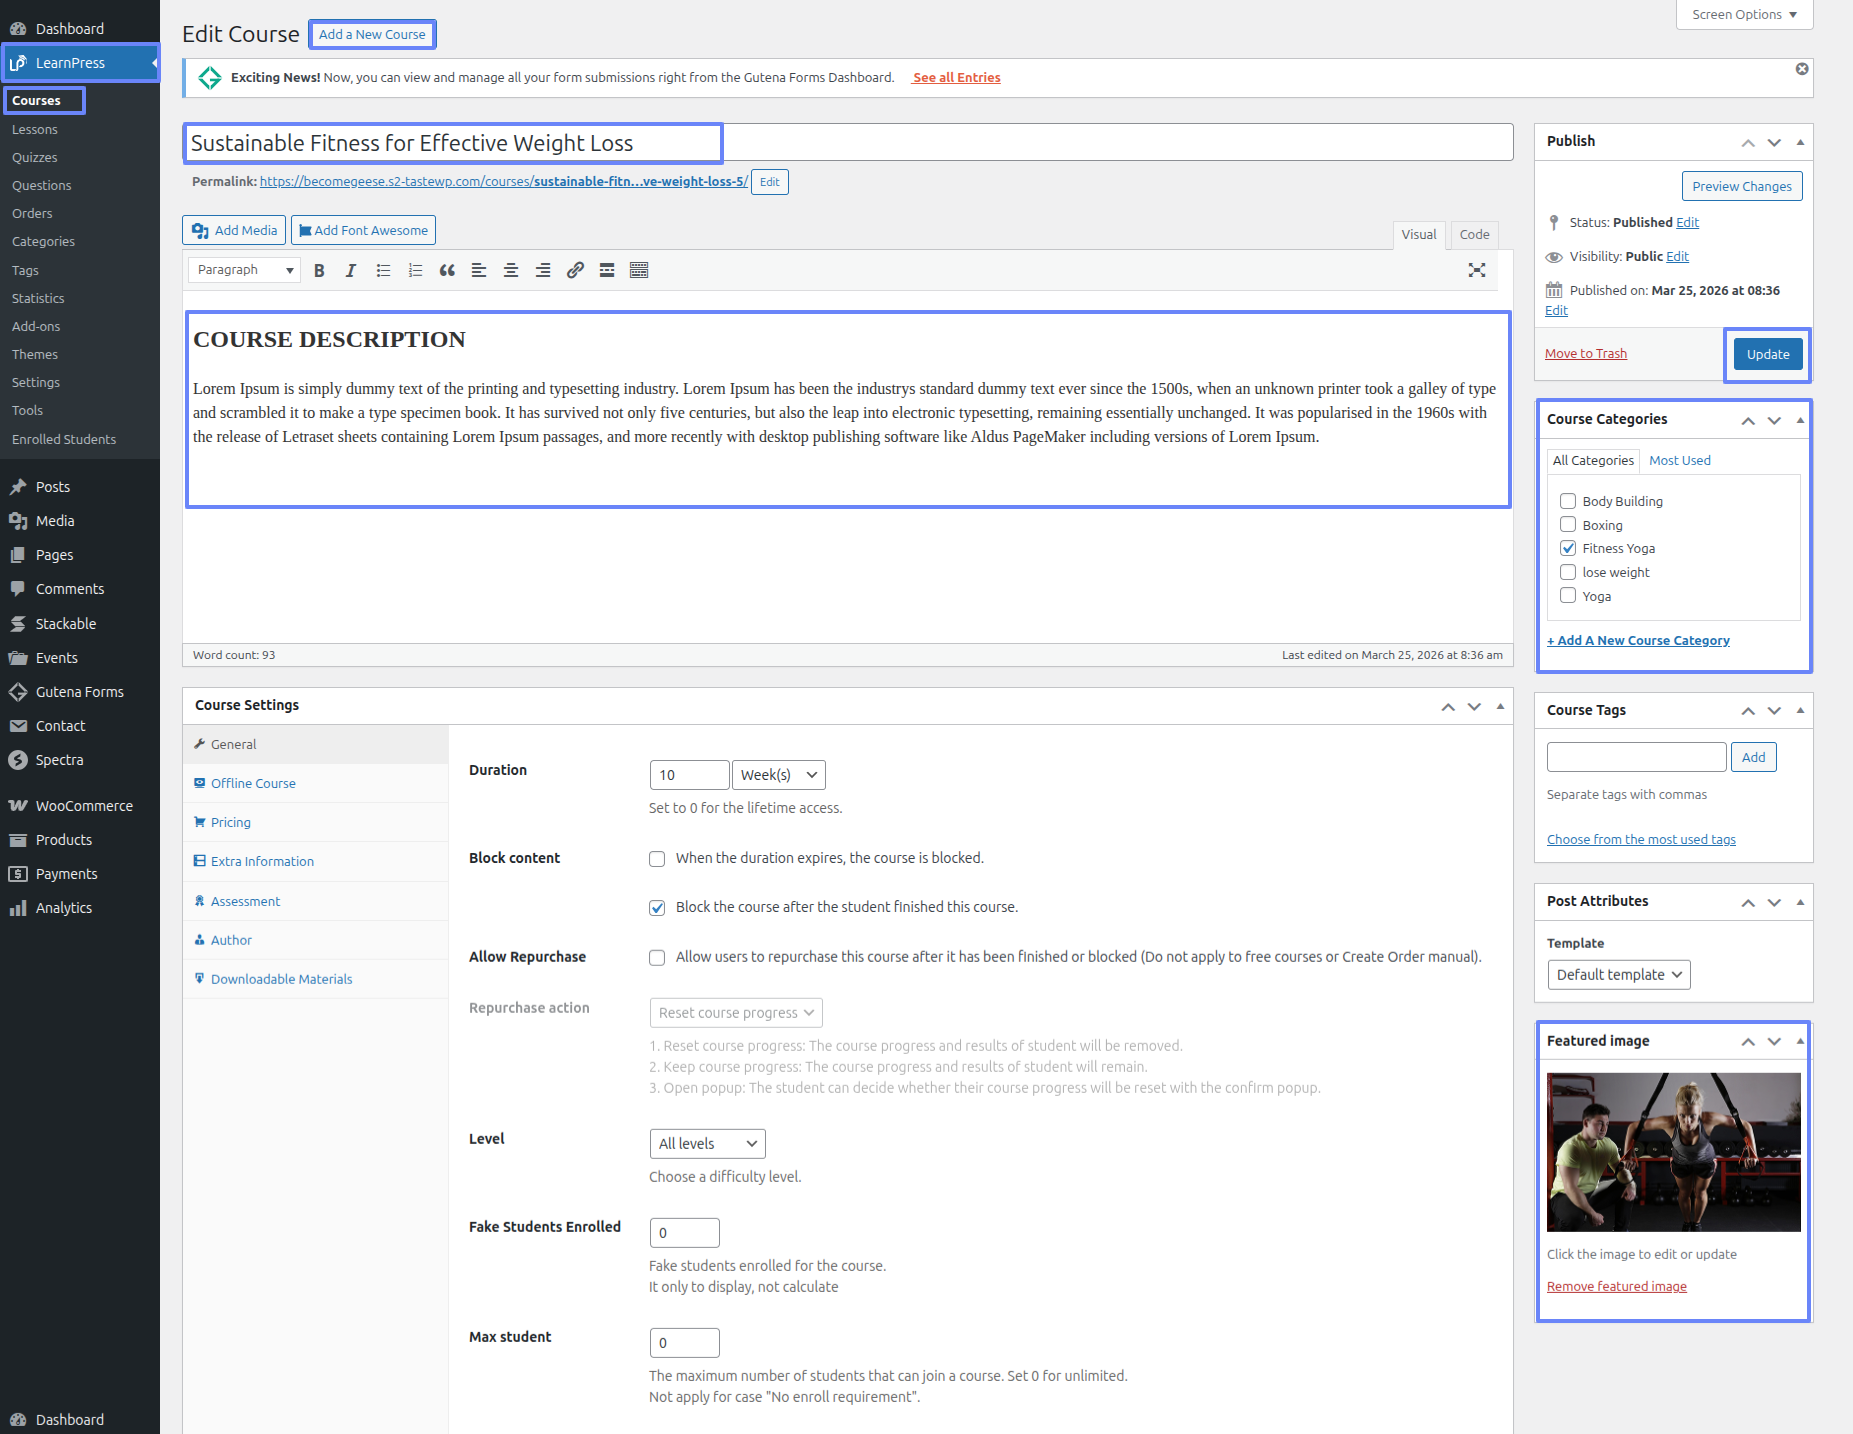
Task: Click the featured image thumbnail
Action: pos(1673,1152)
